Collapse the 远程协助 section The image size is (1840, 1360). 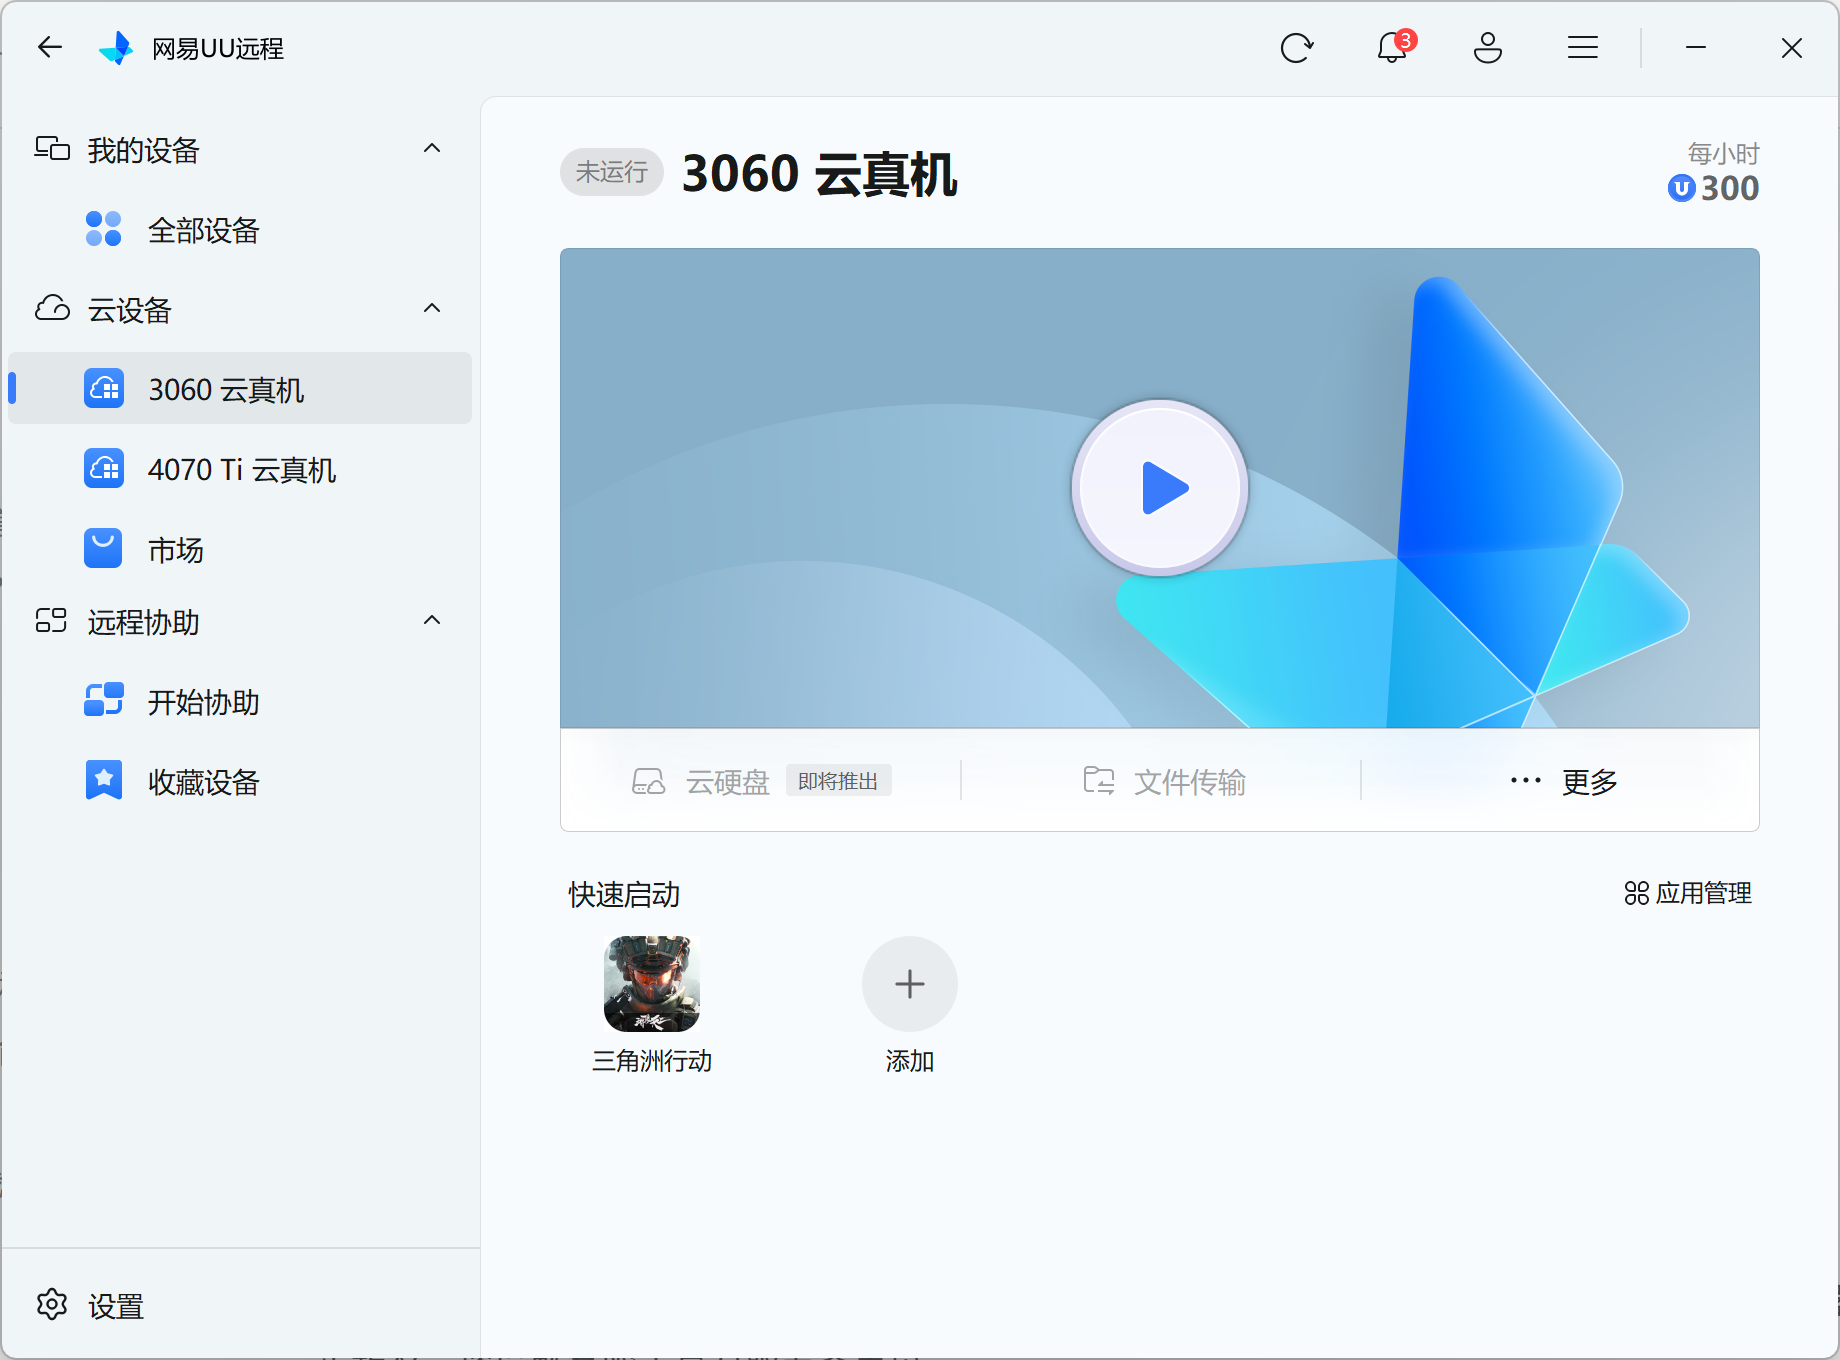pos(432,621)
